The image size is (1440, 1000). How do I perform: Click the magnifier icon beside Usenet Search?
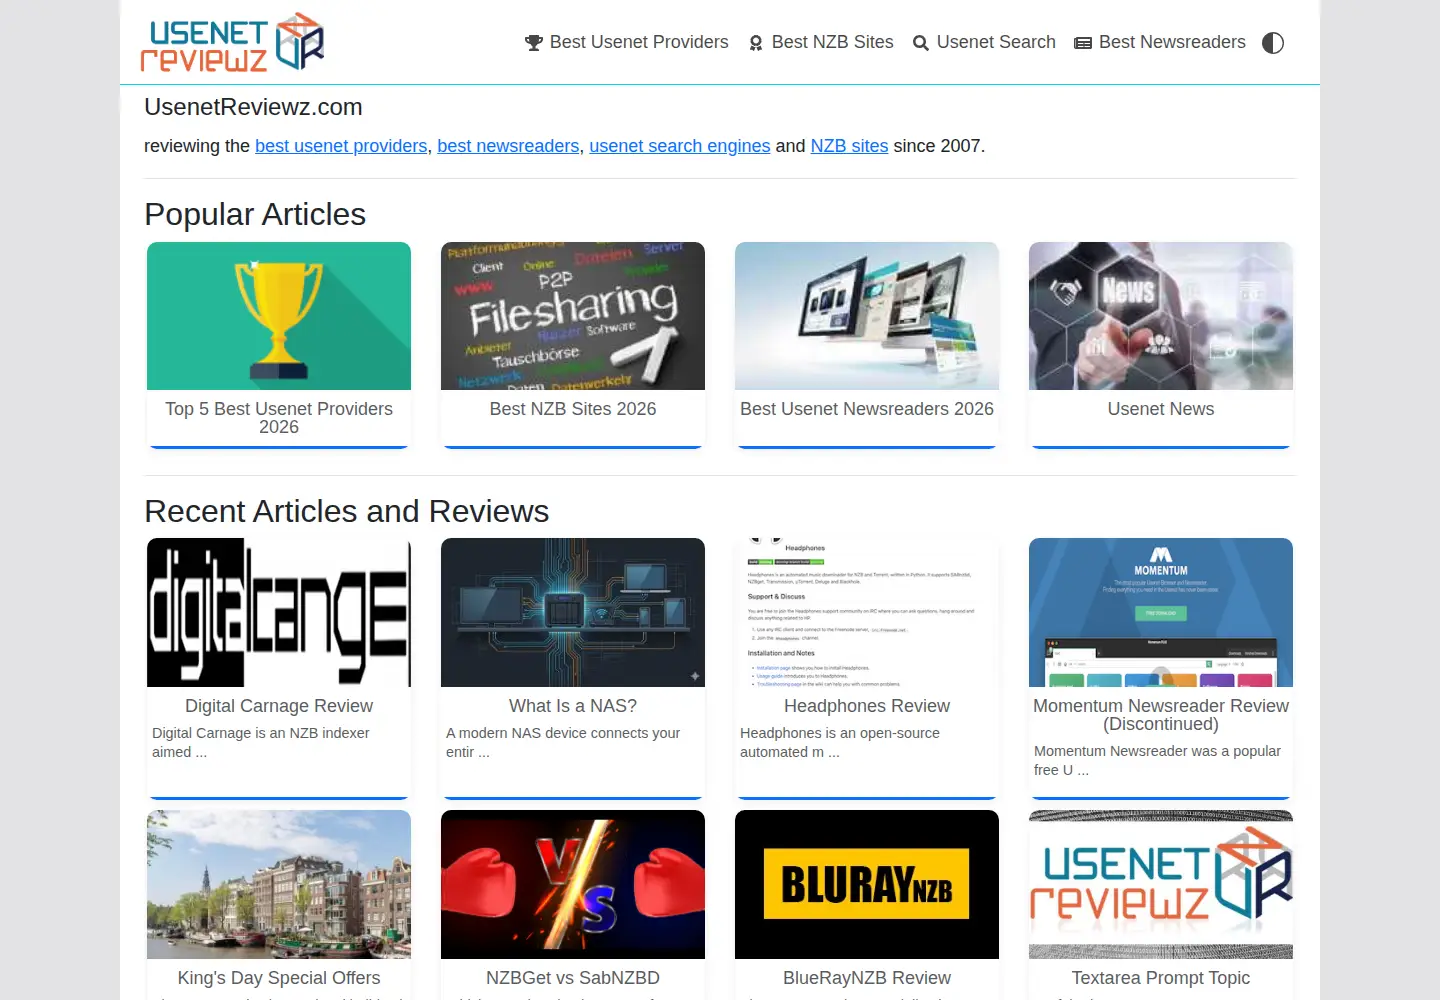tap(921, 43)
